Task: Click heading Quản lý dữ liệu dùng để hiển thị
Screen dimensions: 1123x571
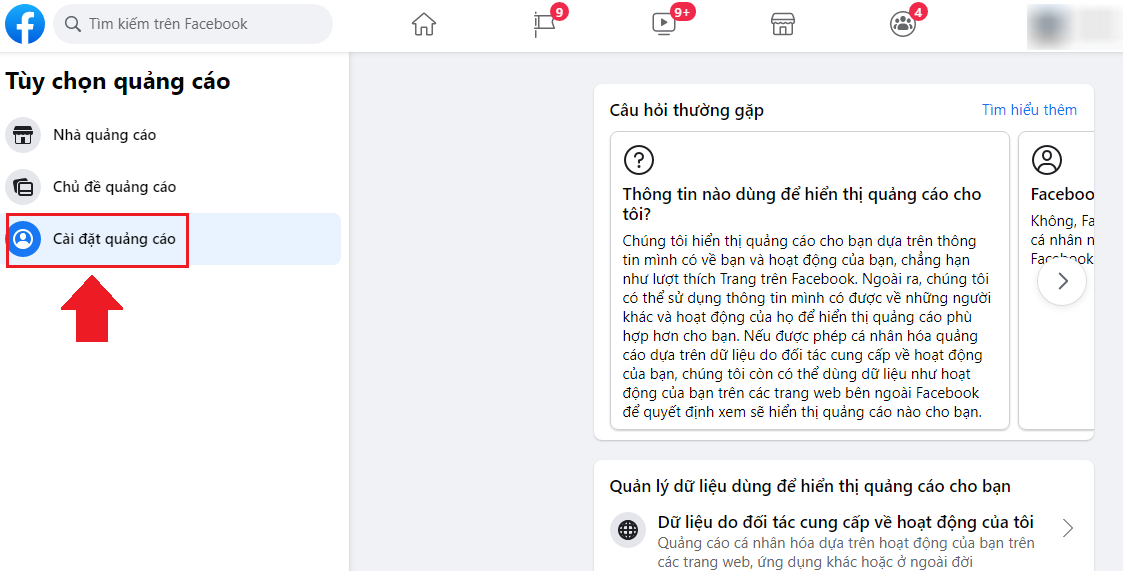Action: pos(810,486)
